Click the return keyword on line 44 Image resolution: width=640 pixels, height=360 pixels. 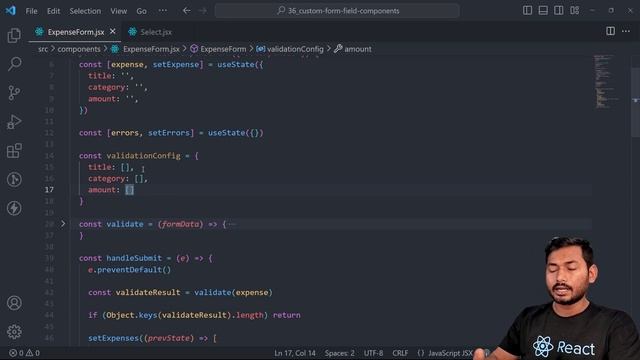tap(287, 315)
